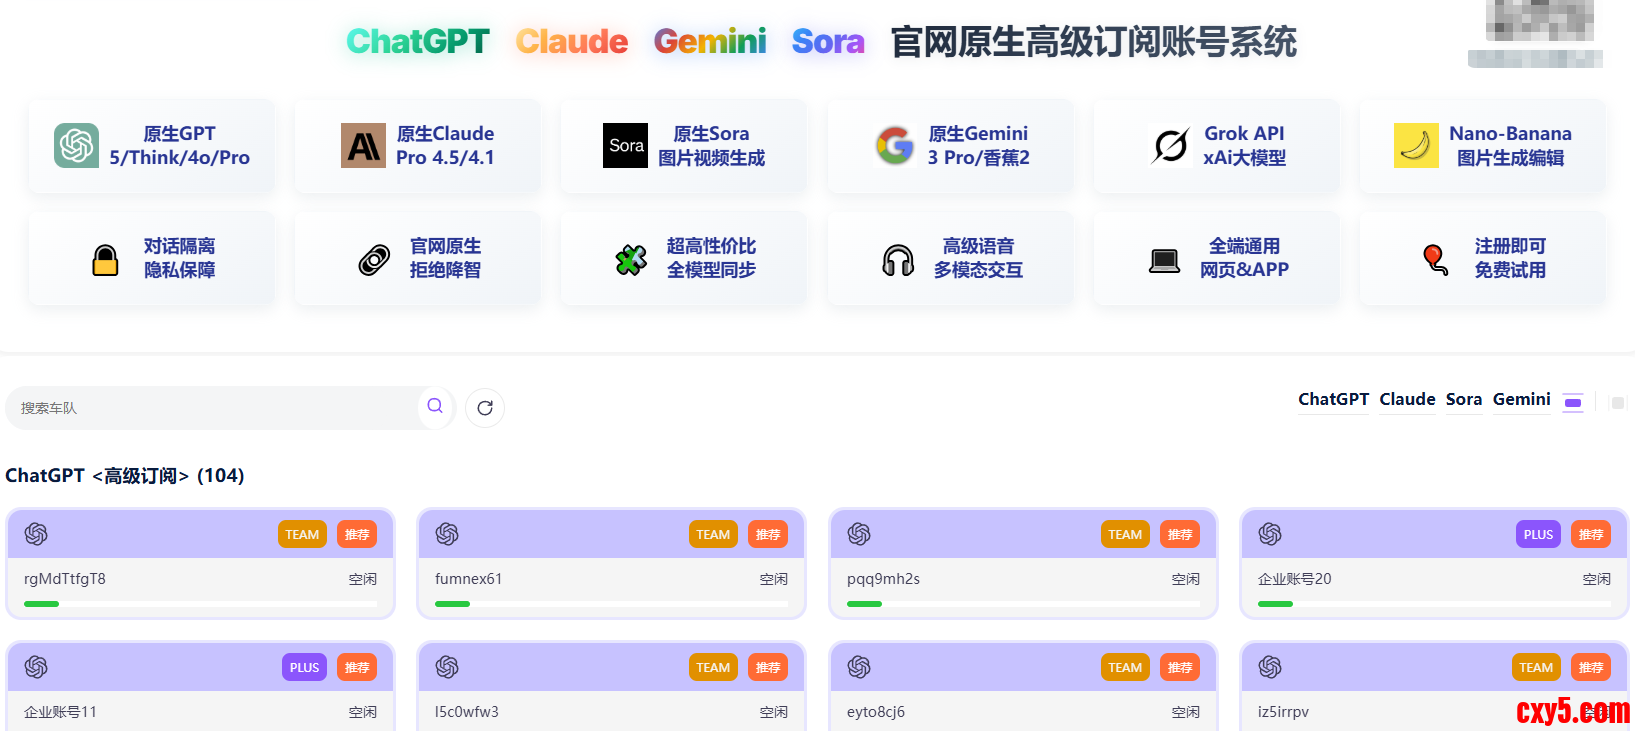The image size is (1635, 731).
Task: Click the black Sora logo icon
Action: [x=626, y=146]
